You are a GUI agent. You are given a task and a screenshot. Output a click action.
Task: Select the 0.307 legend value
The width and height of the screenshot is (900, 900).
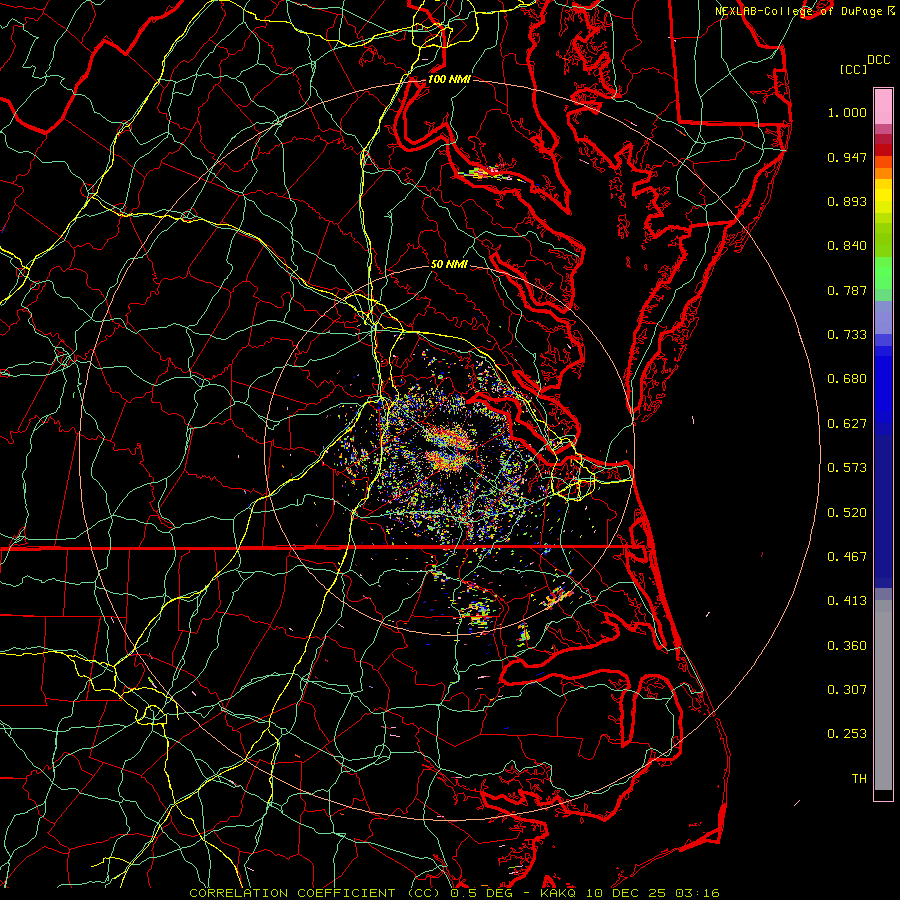click(x=847, y=690)
